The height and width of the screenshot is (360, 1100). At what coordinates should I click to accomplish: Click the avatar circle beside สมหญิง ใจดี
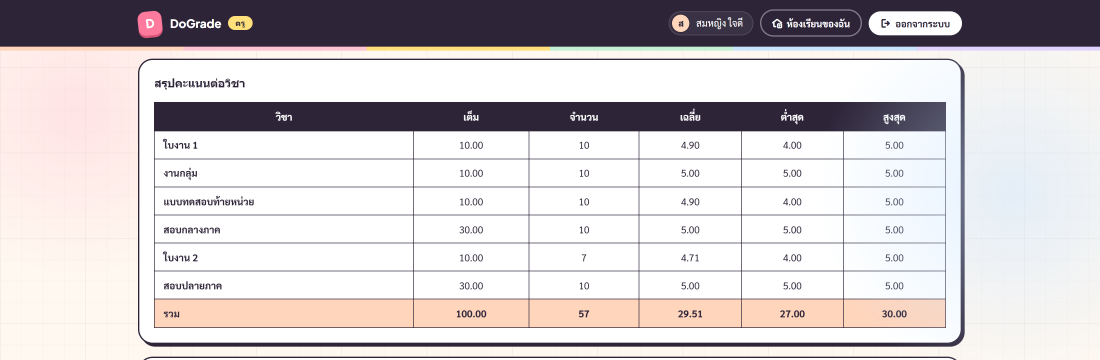(680, 23)
